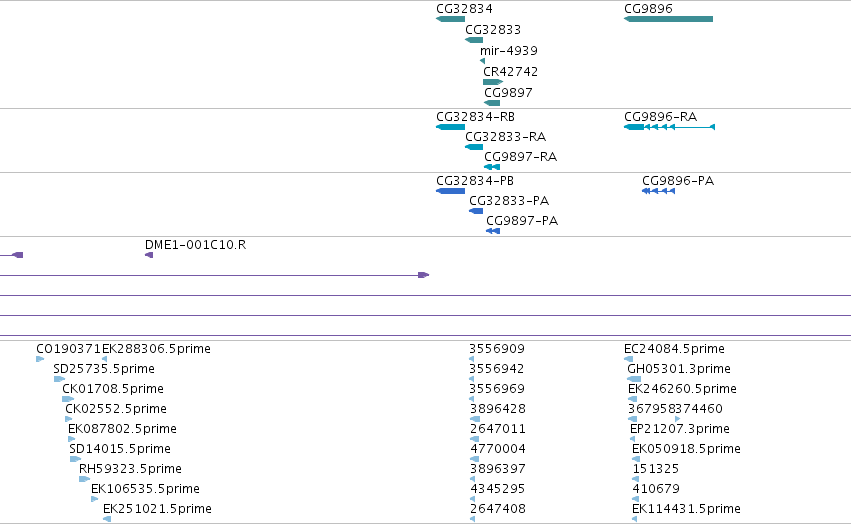
Task: Click the CG32833-RA transcript bar
Action: coord(474,147)
